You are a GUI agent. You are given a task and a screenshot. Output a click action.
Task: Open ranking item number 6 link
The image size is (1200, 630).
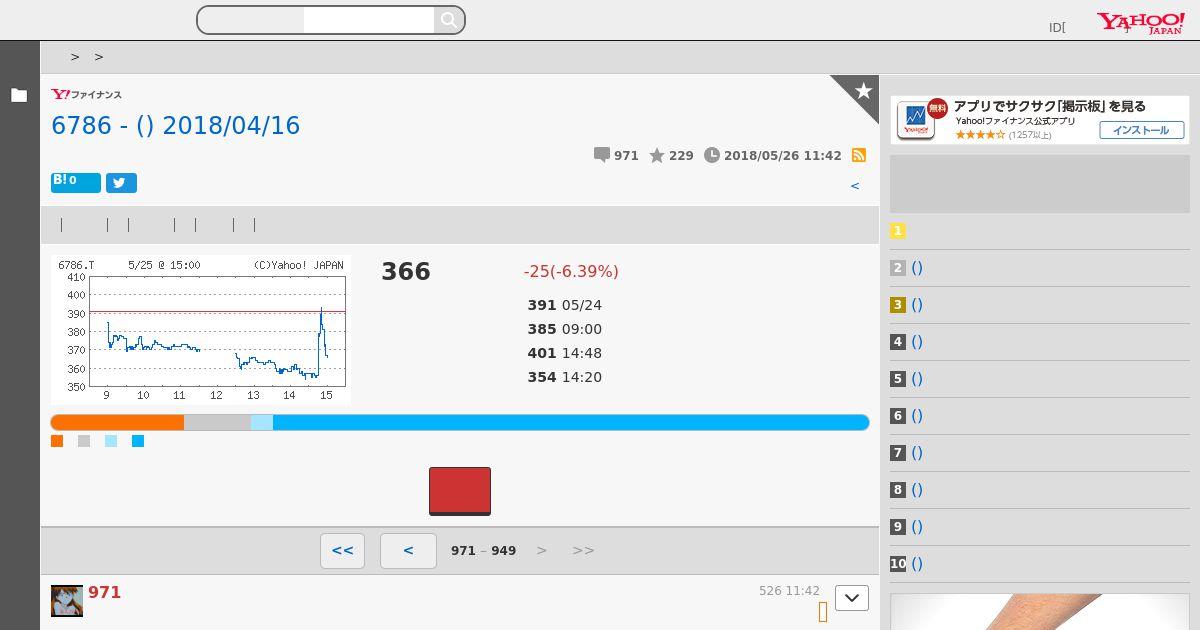[917, 416]
